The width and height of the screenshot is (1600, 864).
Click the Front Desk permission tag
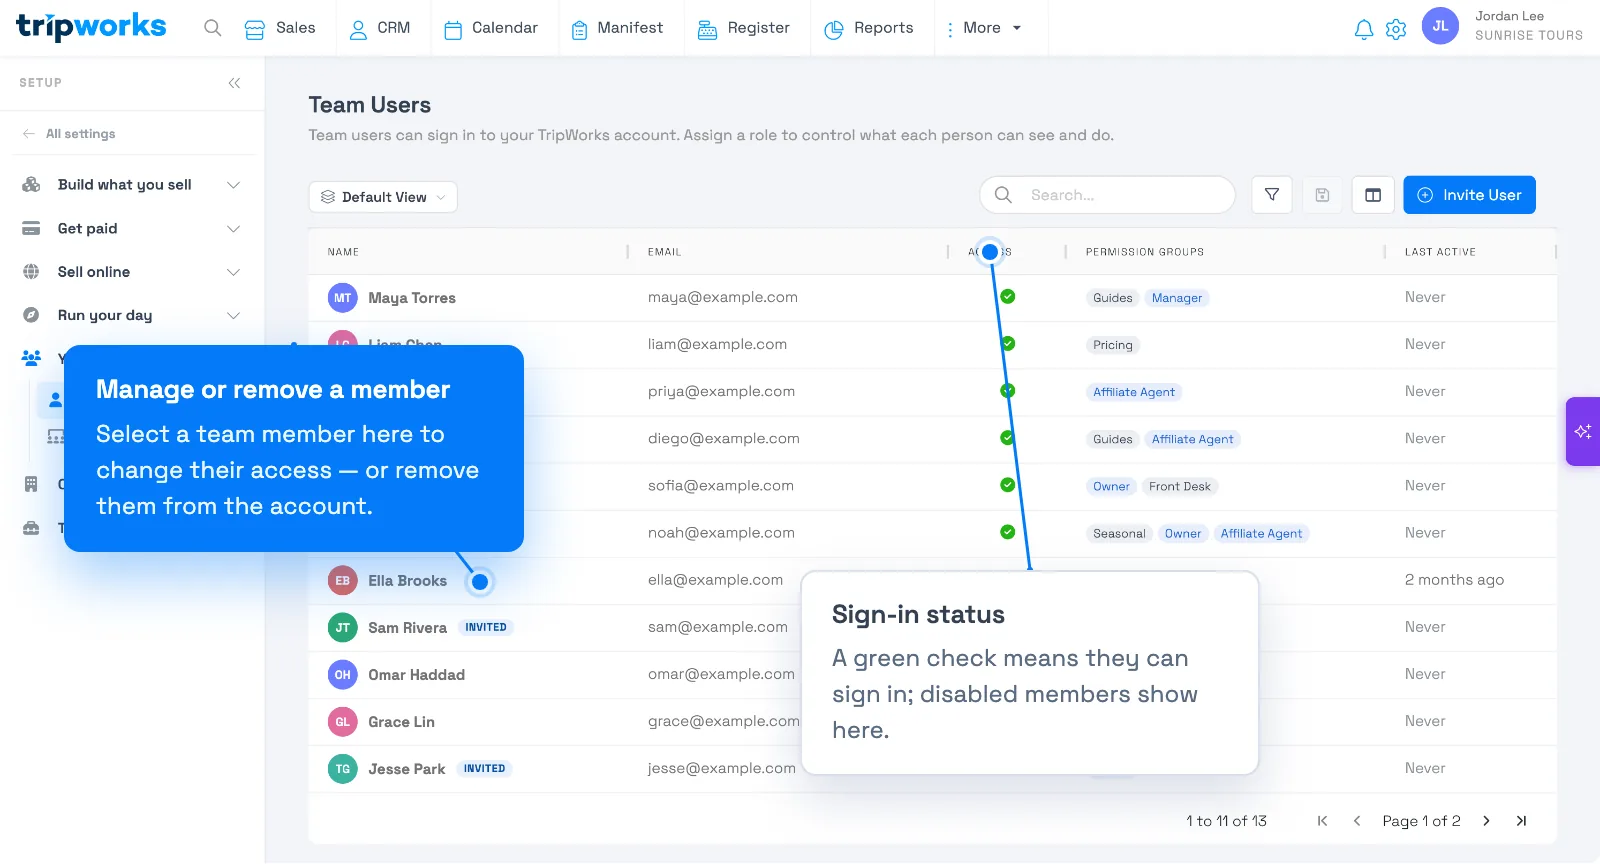1180,487
